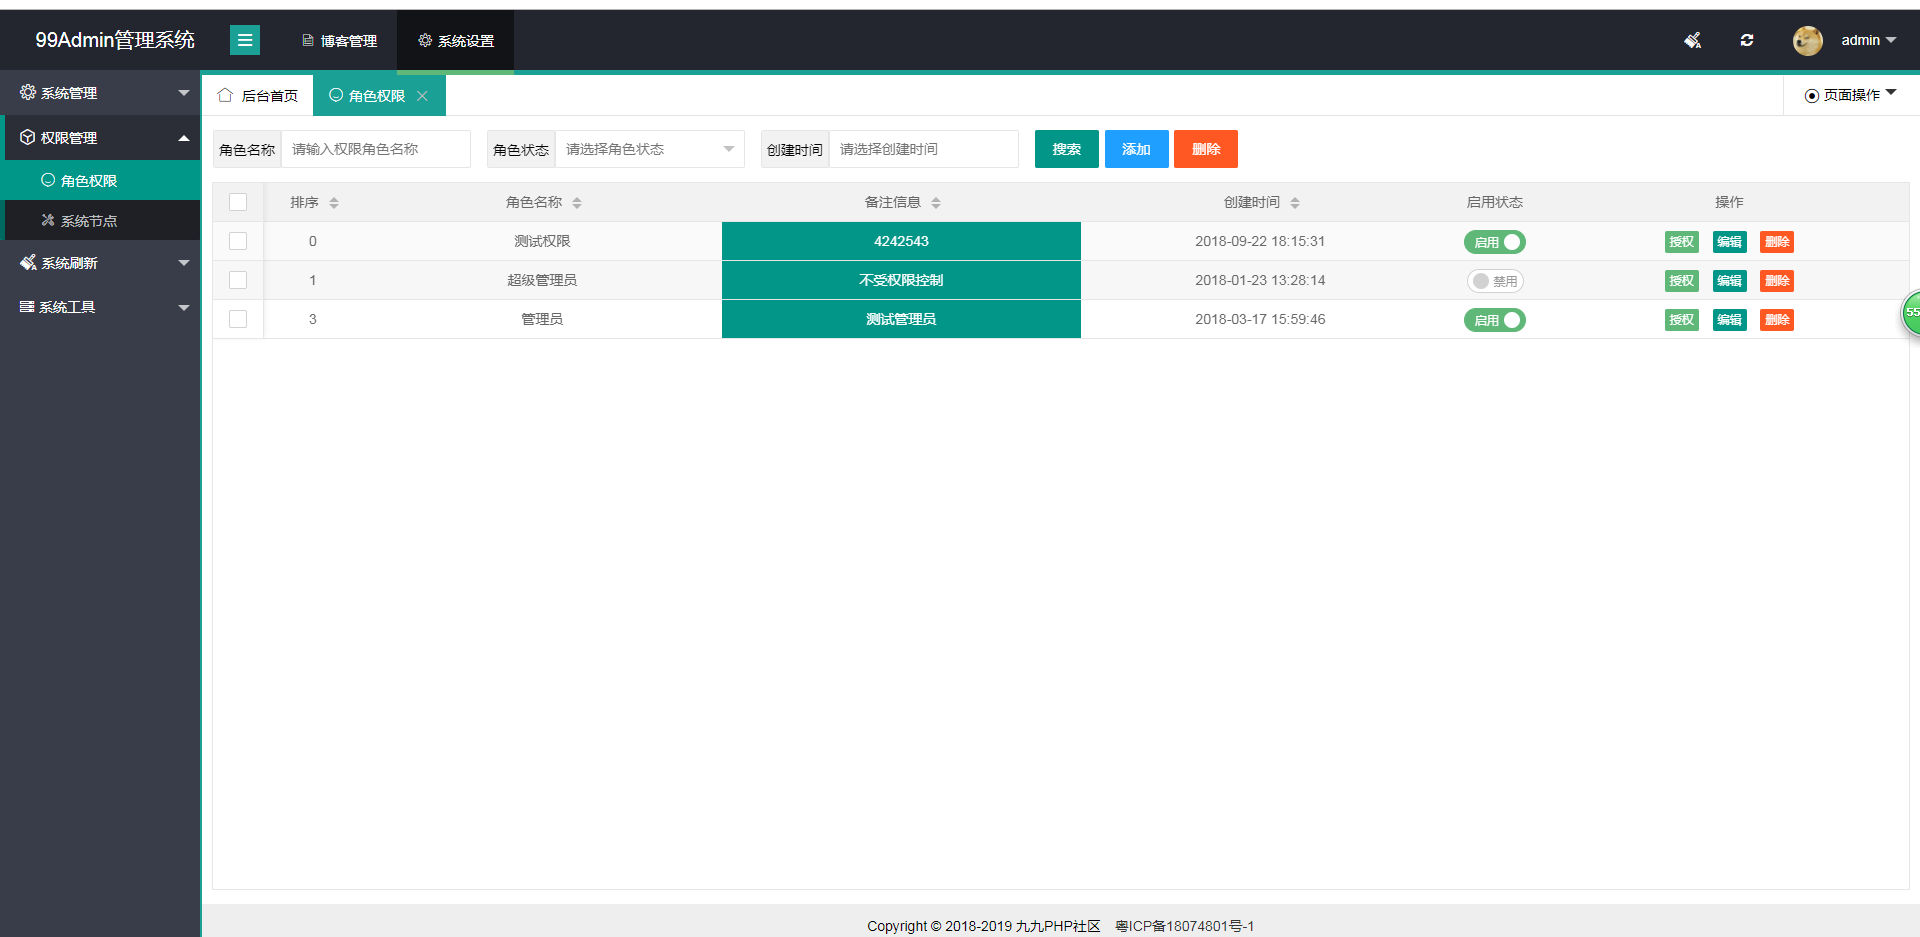
Task: Click the 角色名称 search input field
Action: pyautogui.click(x=375, y=149)
